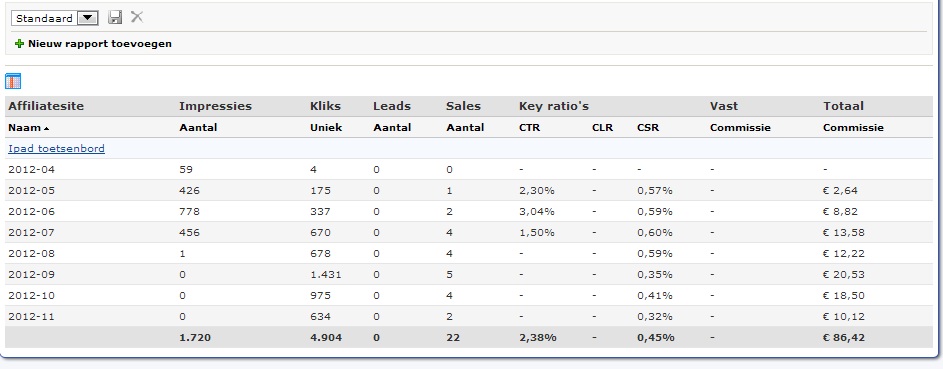Click total CTR value 2,38%
The image size is (943, 369).
tap(538, 338)
